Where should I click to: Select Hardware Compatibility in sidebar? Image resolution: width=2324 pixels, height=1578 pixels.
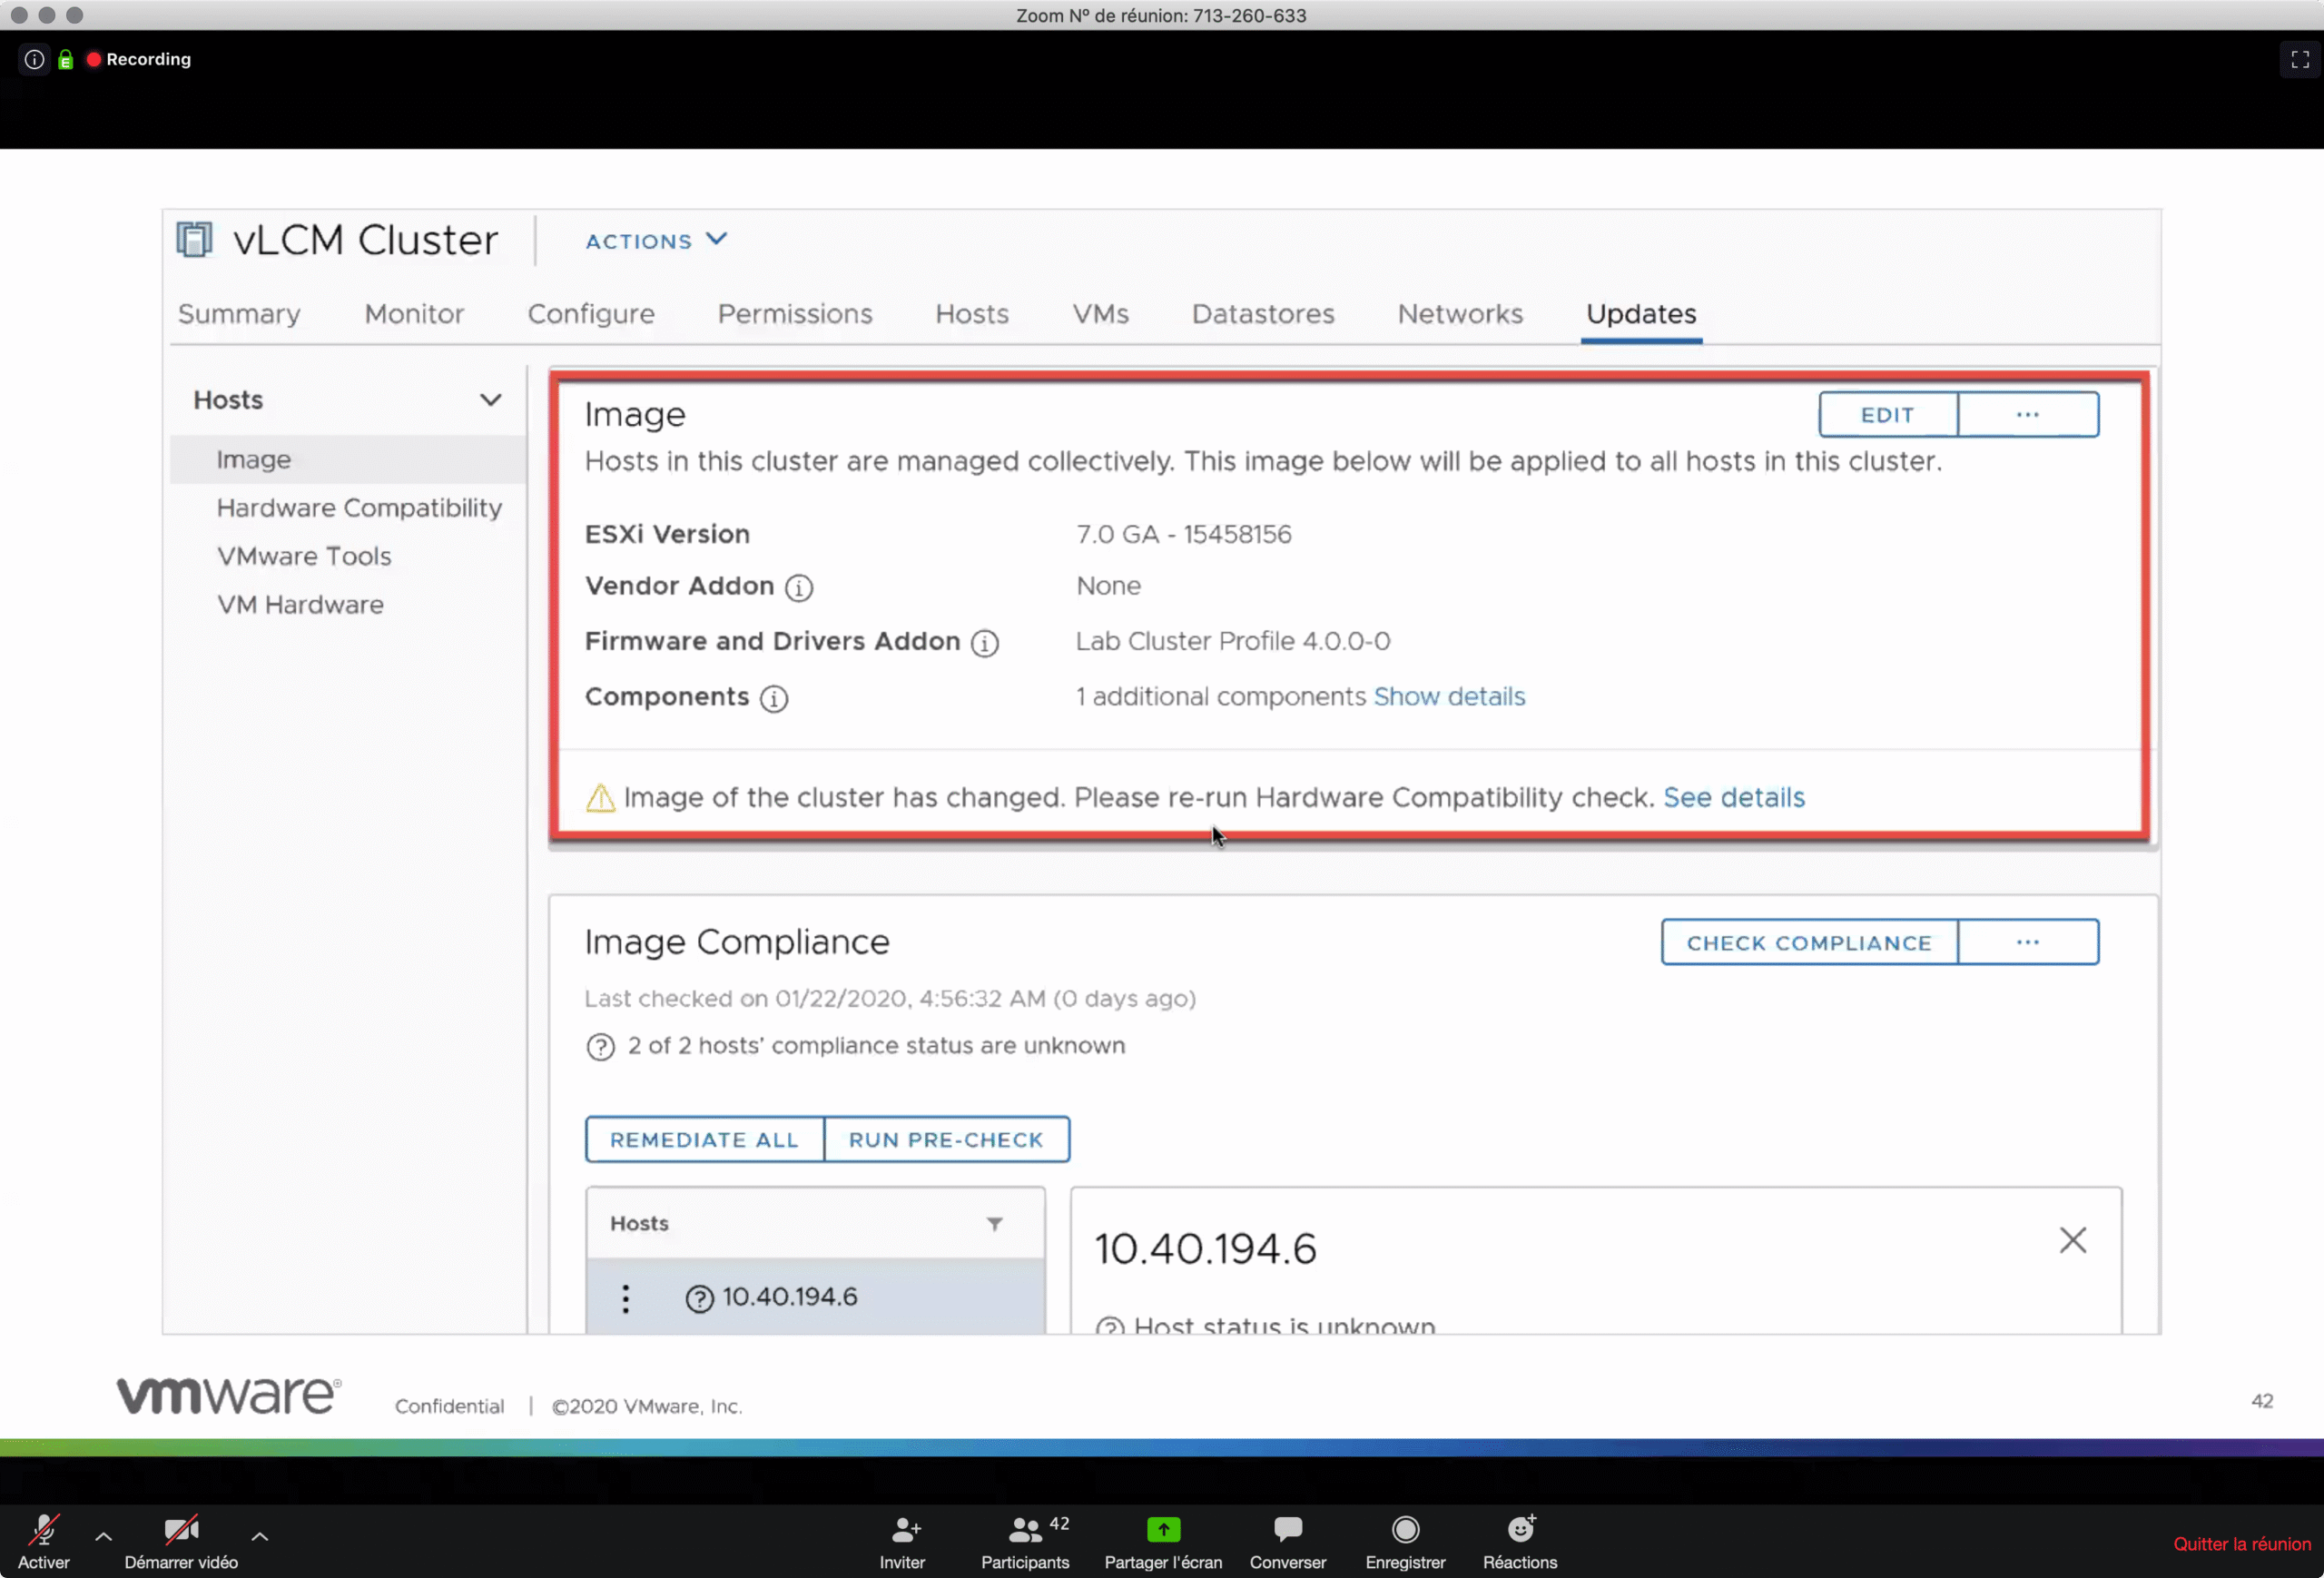coord(359,508)
